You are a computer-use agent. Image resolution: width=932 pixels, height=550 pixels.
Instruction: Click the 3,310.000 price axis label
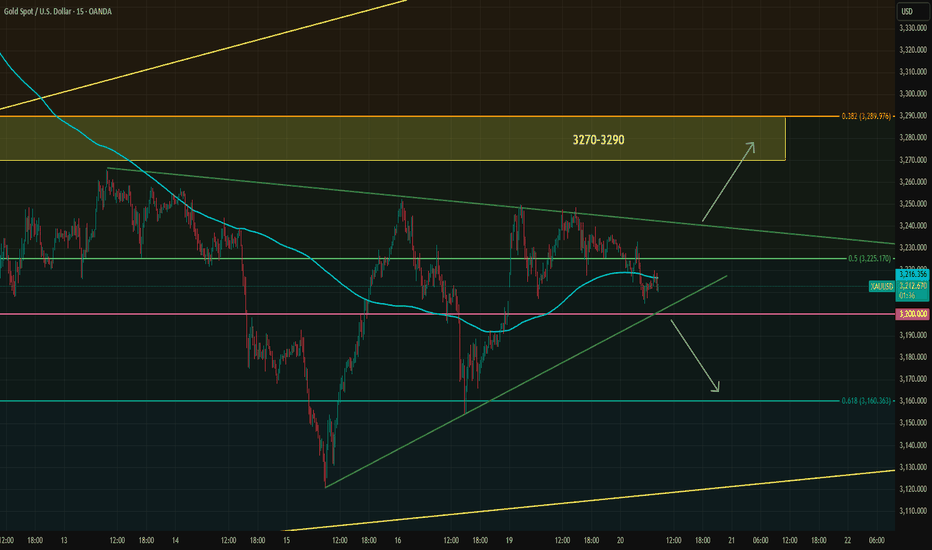(x=912, y=72)
